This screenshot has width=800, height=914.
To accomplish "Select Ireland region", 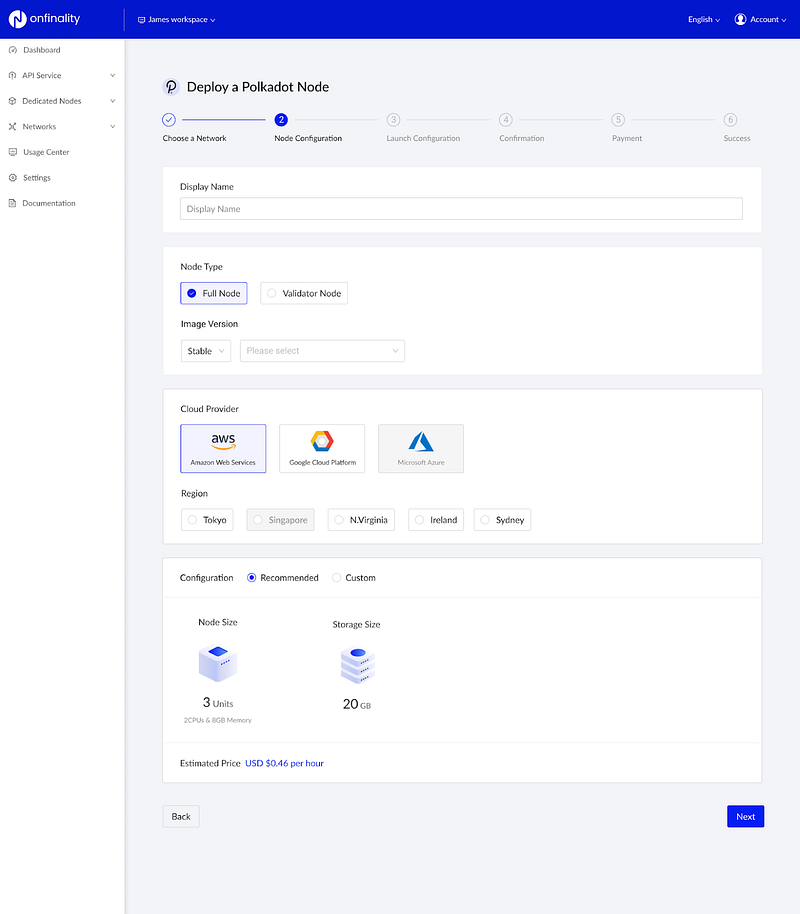I will [x=436, y=520].
